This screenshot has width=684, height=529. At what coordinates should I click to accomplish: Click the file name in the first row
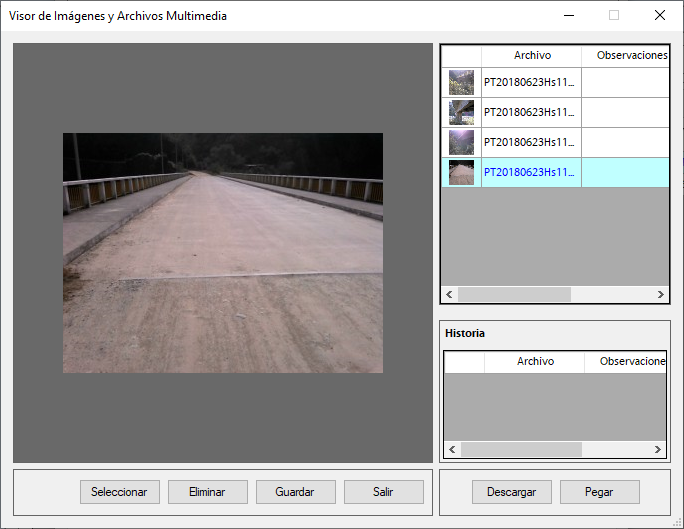530,83
